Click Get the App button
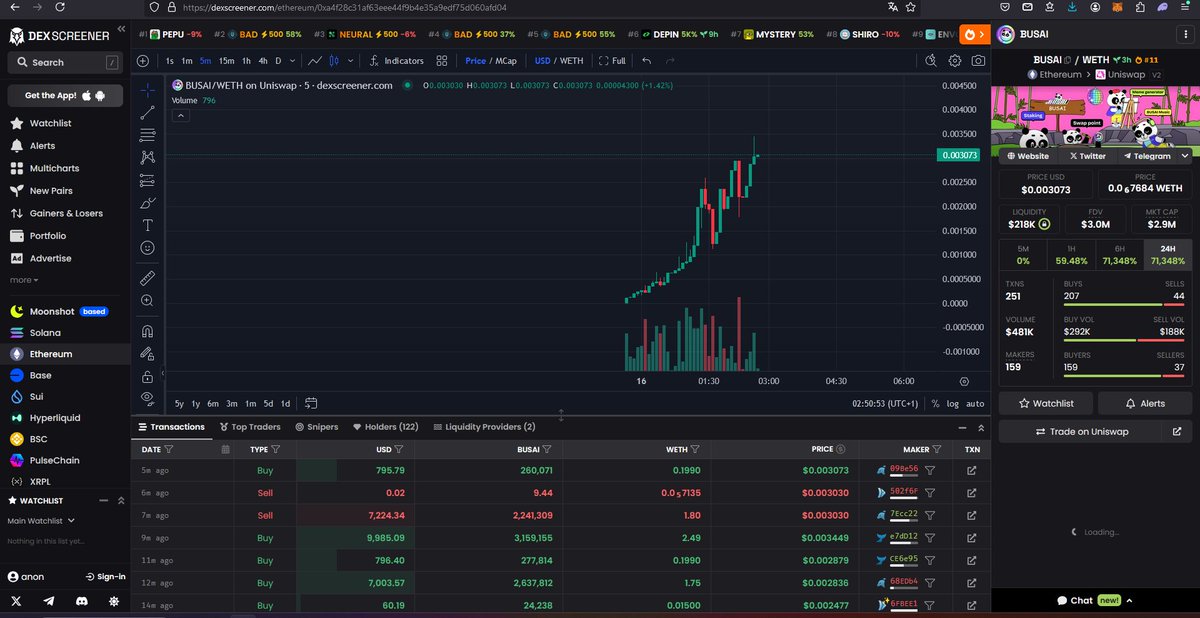Screen dimensions: 1200x618 [65, 95]
